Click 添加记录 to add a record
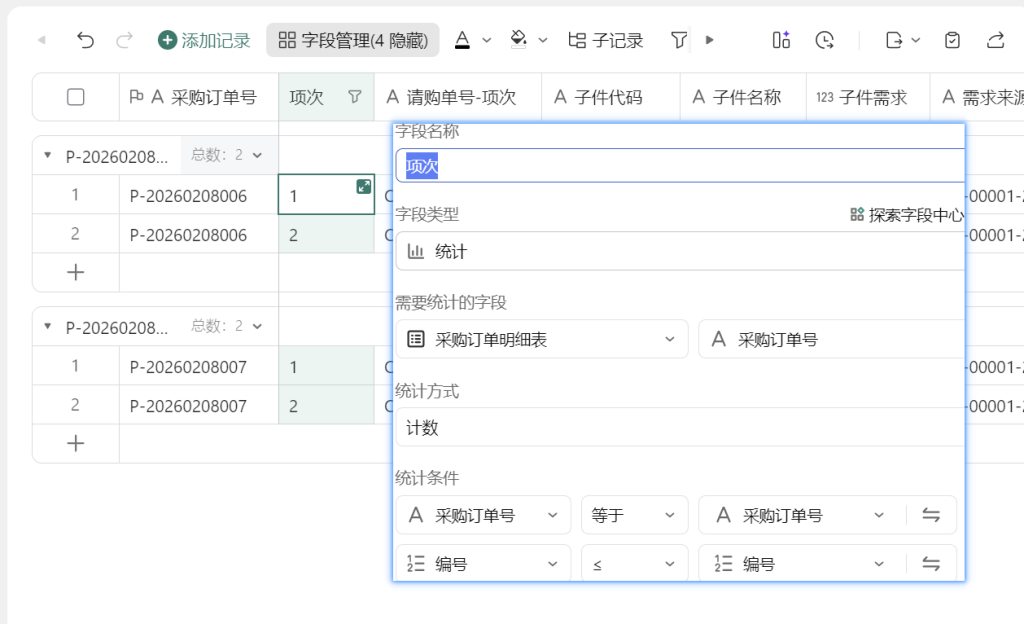 204,40
